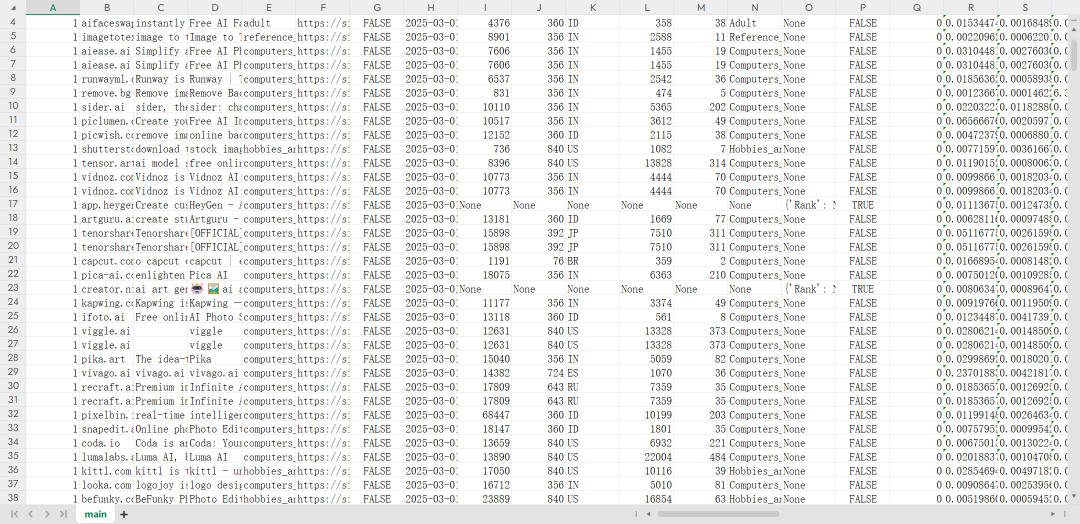Select cell with value 68447
This screenshot has height=524, width=1080.
coord(485,415)
